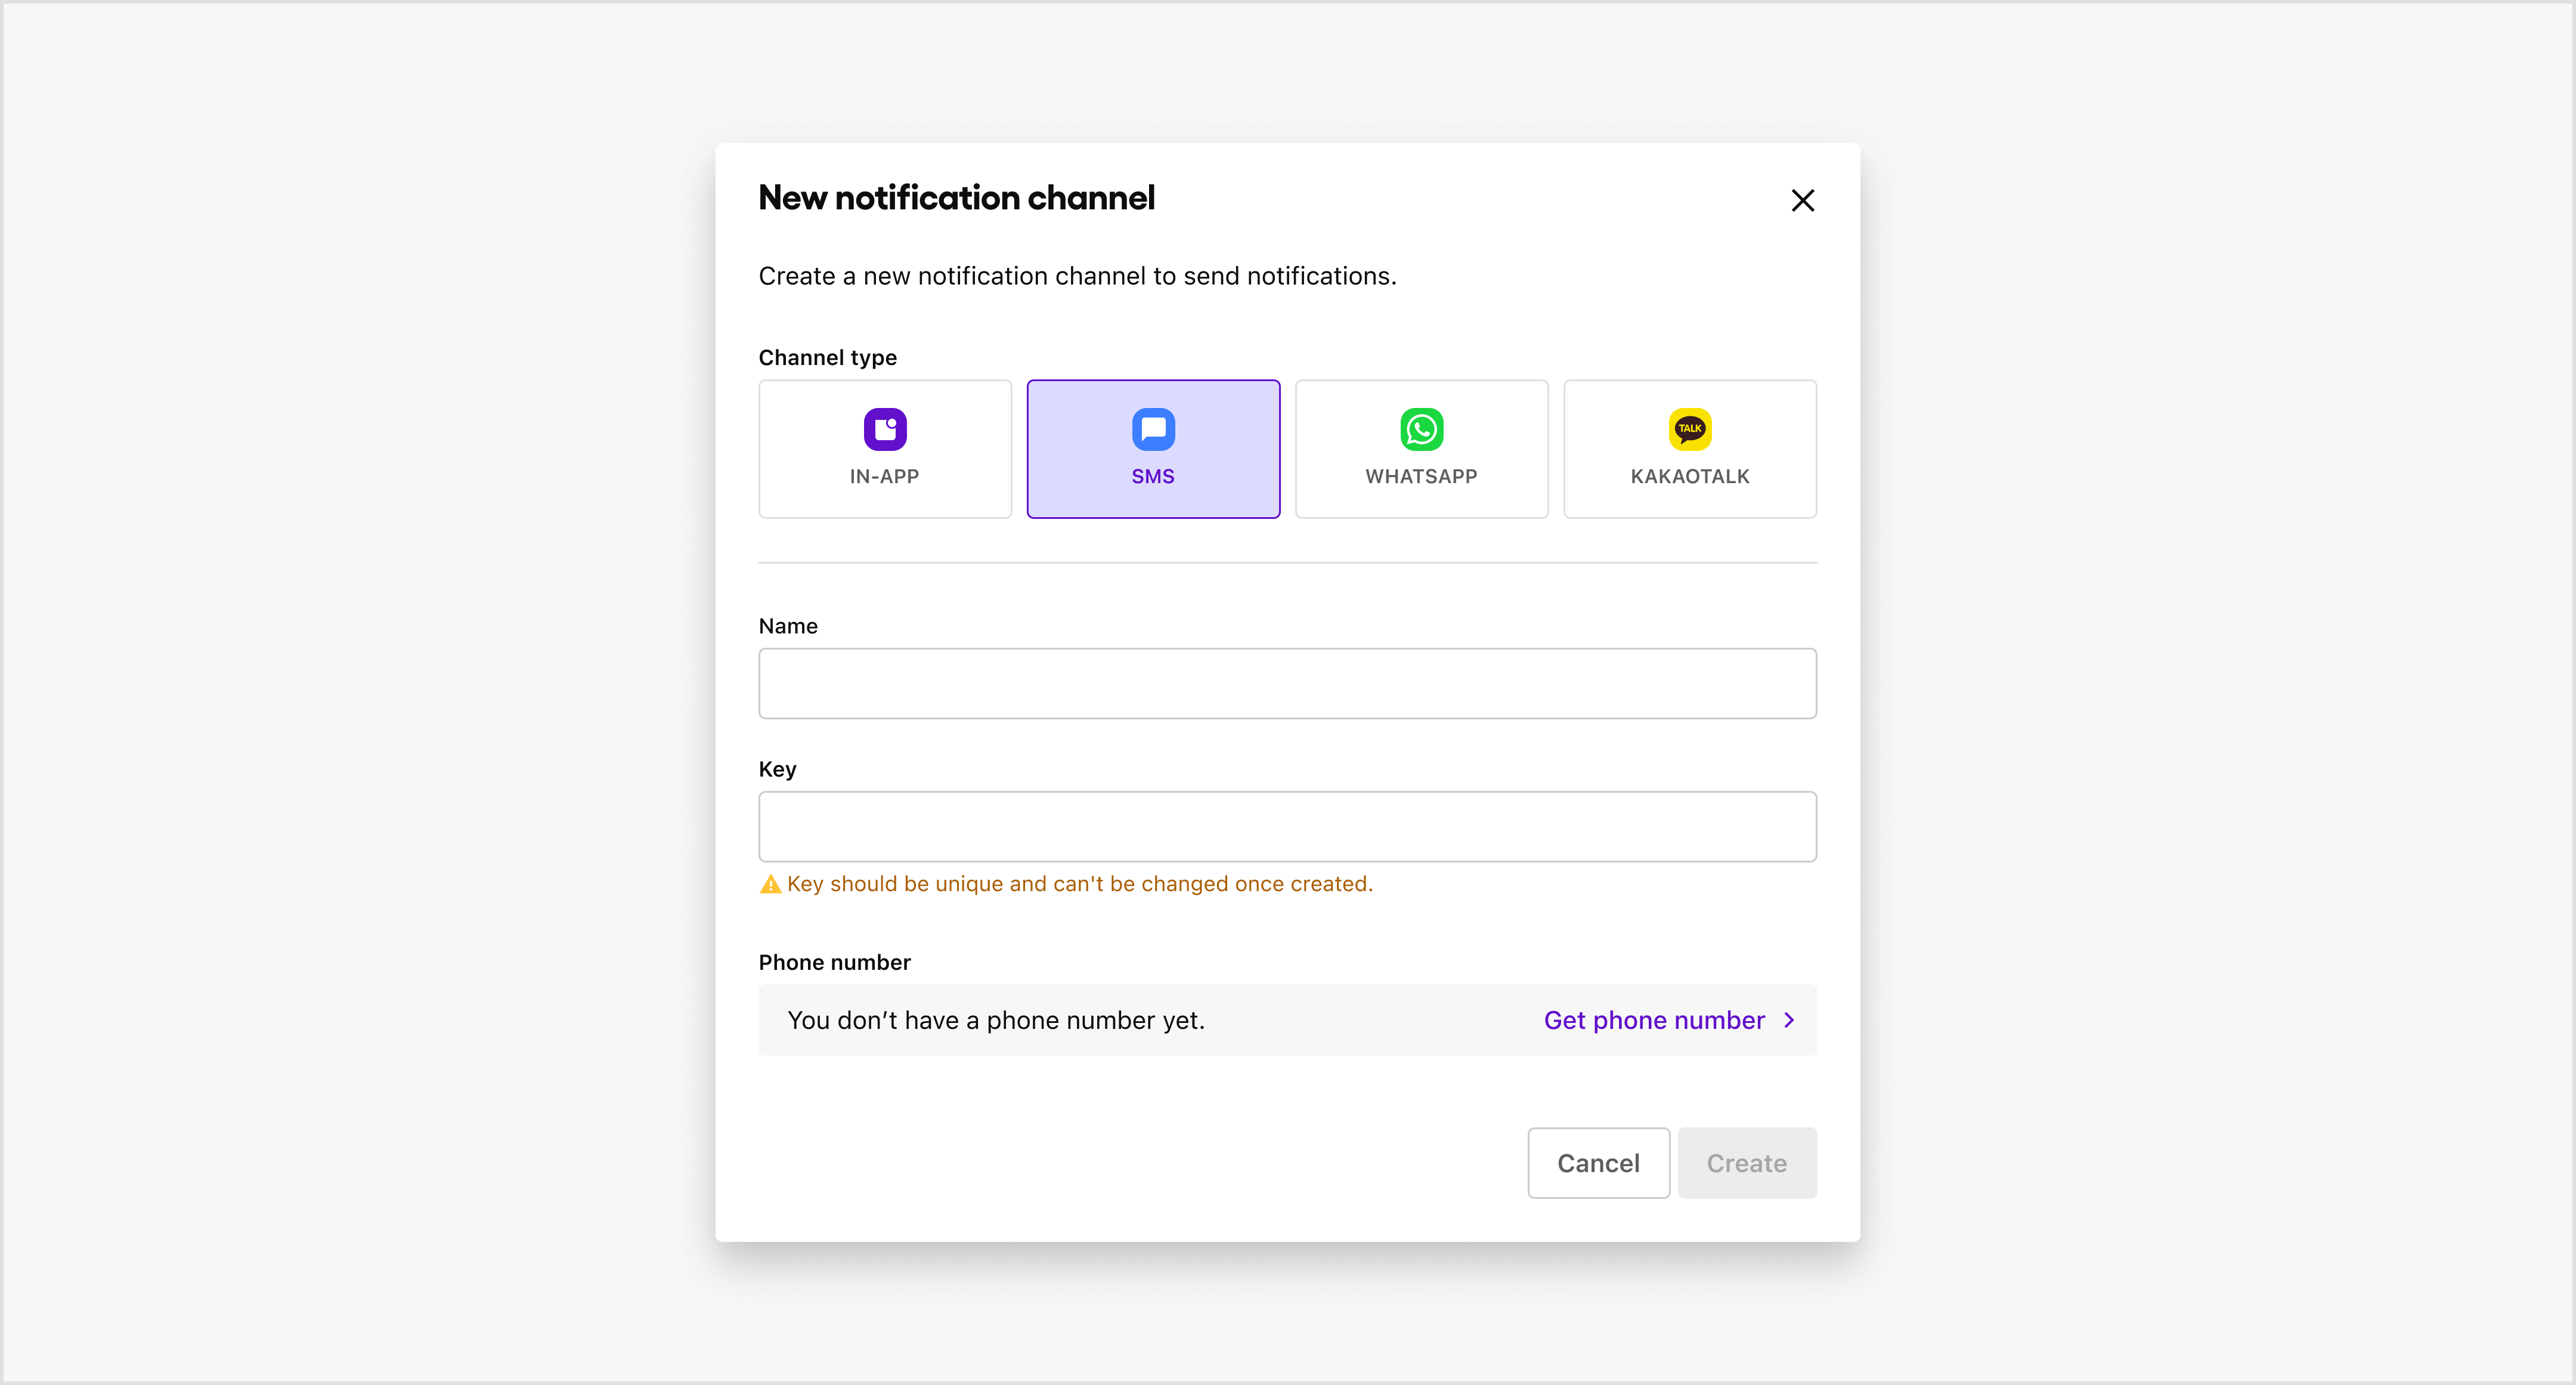The width and height of the screenshot is (2576, 1385).
Task: Click the yellow KakaoTalk icon
Action: [1689, 429]
